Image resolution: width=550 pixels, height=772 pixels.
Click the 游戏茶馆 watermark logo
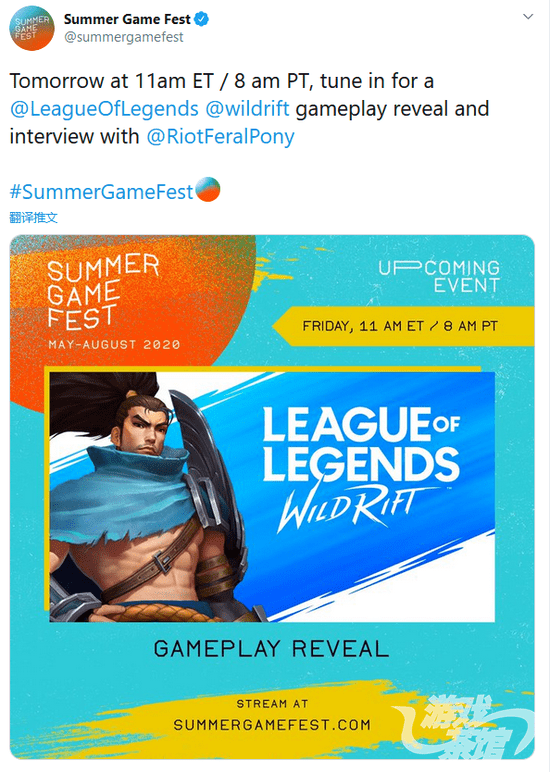[x=465, y=727]
